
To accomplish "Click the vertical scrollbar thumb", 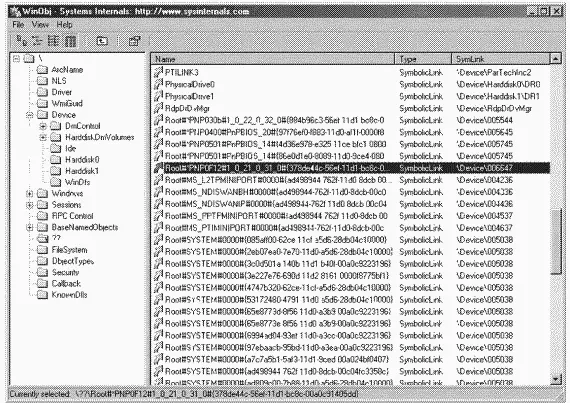I will [x=556, y=242].
